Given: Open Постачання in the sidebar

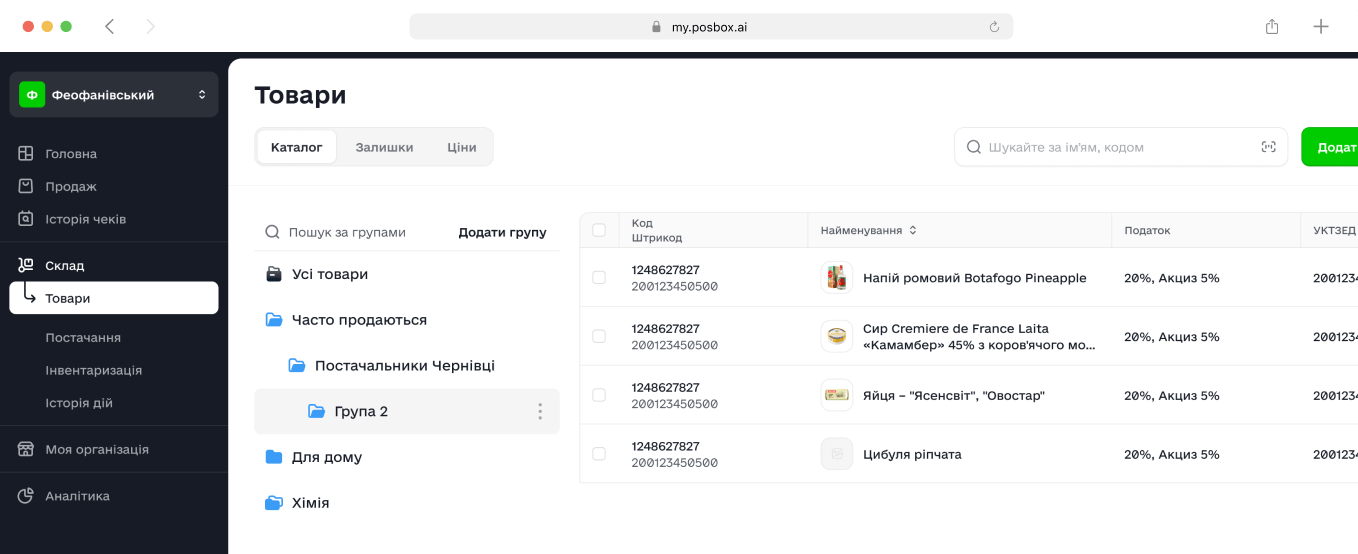Looking at the screenshot, I should click(x=83, y=338).
